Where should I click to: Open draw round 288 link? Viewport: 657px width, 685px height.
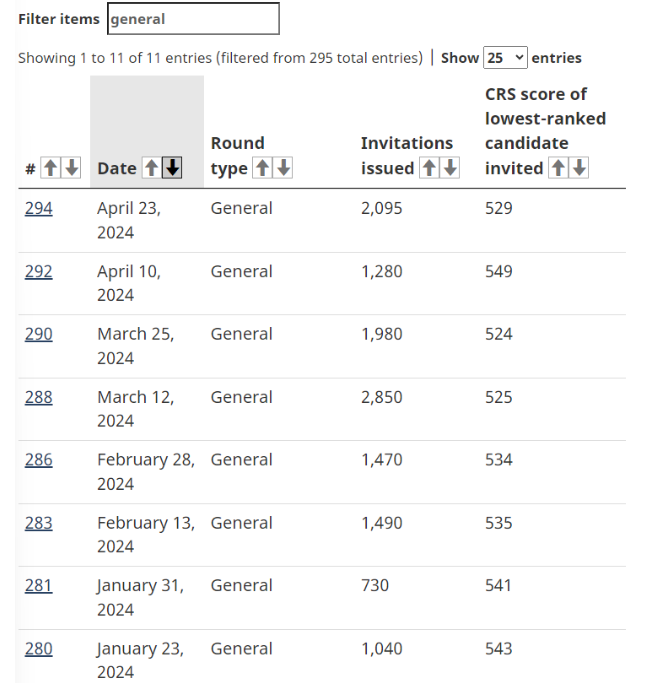click(x=39, y=397)
